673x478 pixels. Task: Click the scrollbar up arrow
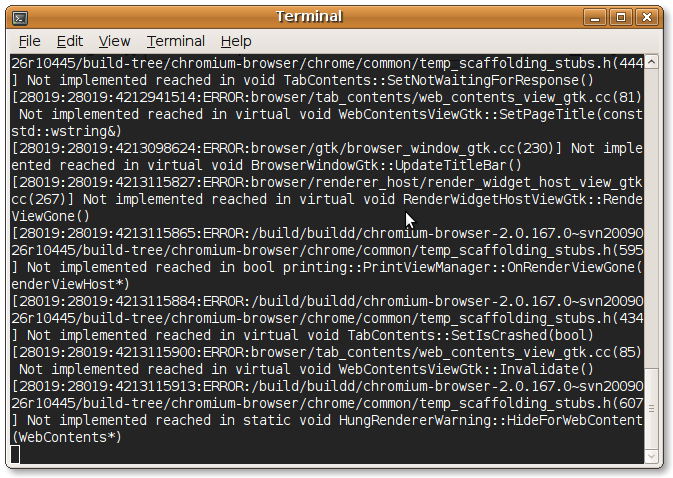tap(652, 62)
